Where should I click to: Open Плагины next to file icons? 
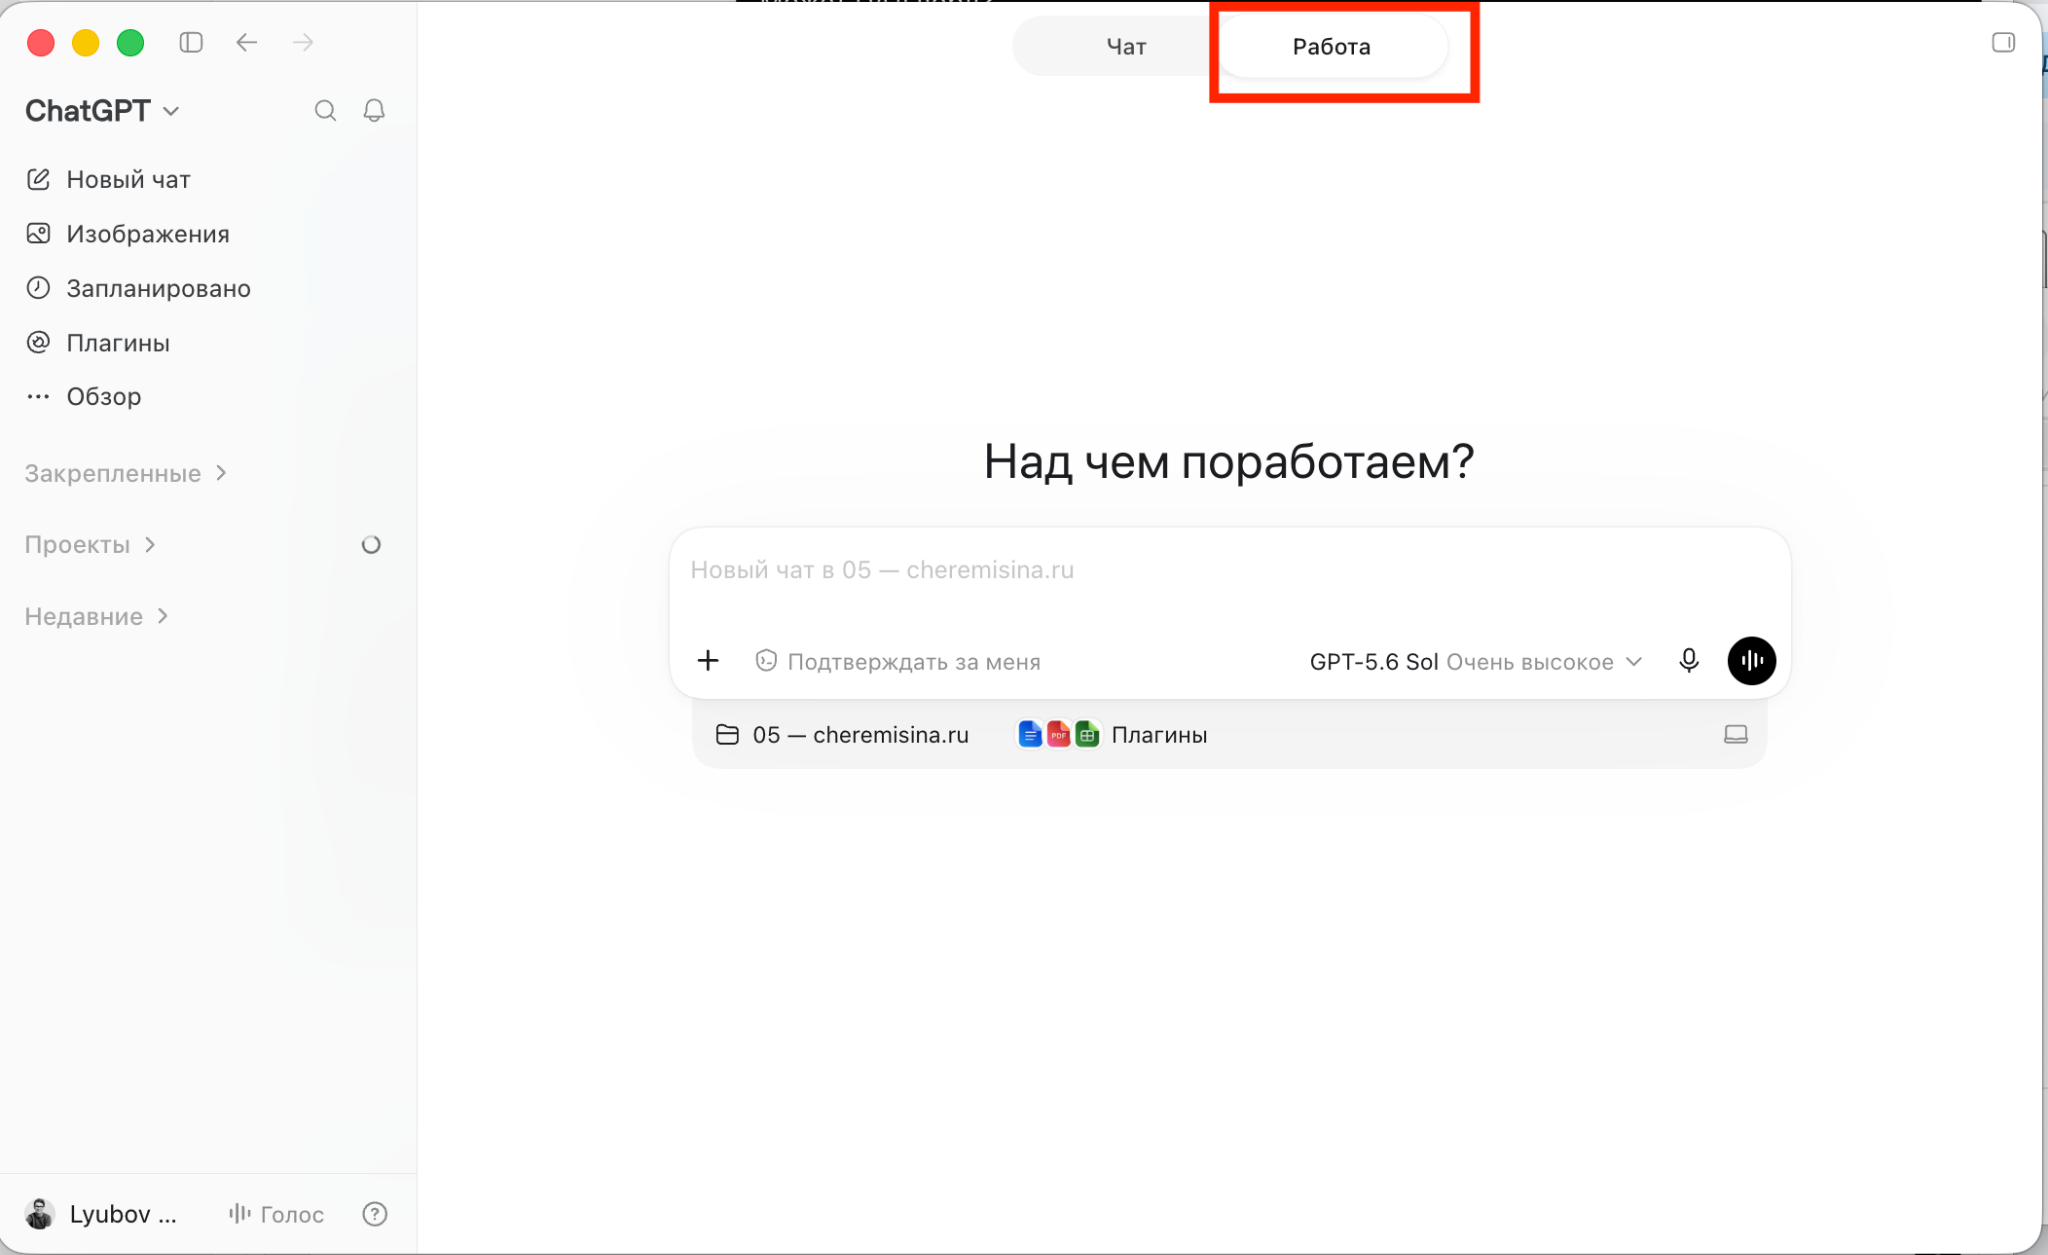pos(1112,734)
